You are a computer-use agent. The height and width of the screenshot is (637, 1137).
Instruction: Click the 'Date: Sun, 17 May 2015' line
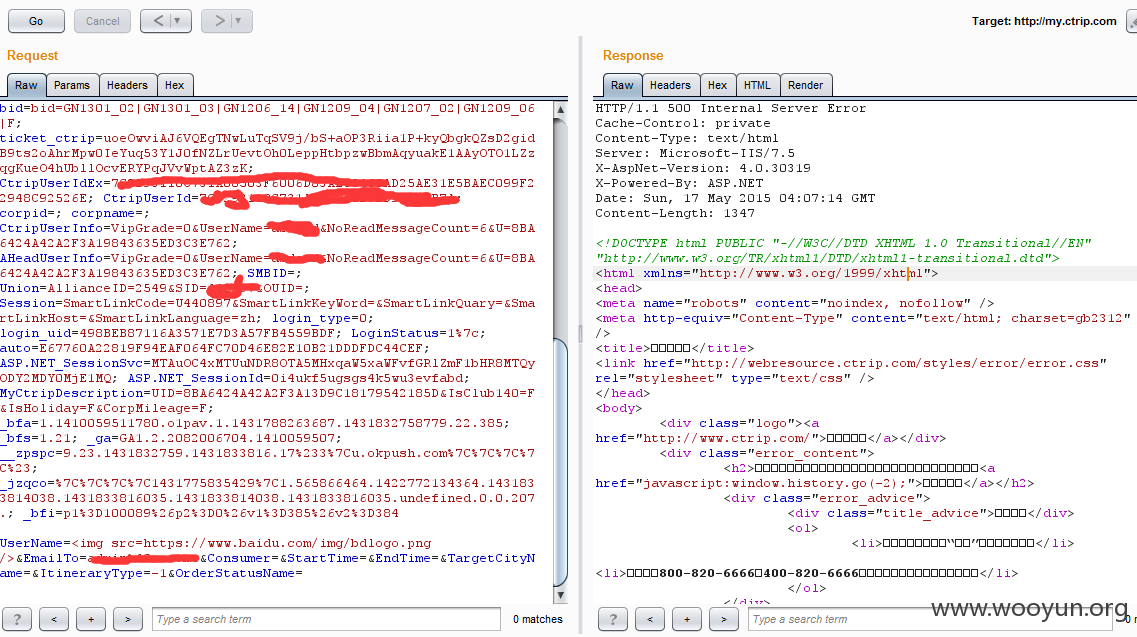tap(735, 198)
